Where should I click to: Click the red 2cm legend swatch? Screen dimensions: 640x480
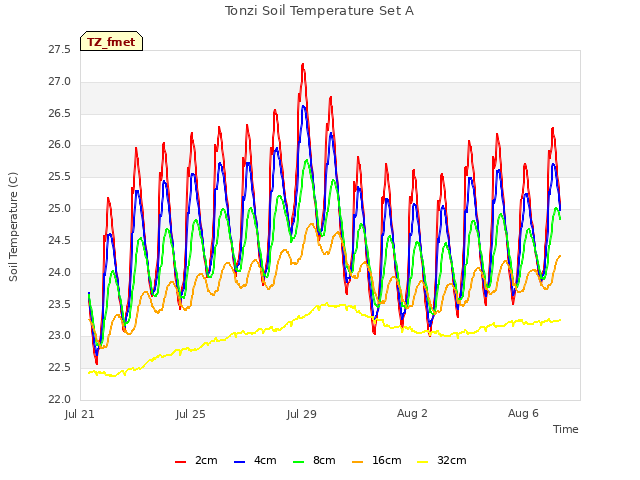180,462
